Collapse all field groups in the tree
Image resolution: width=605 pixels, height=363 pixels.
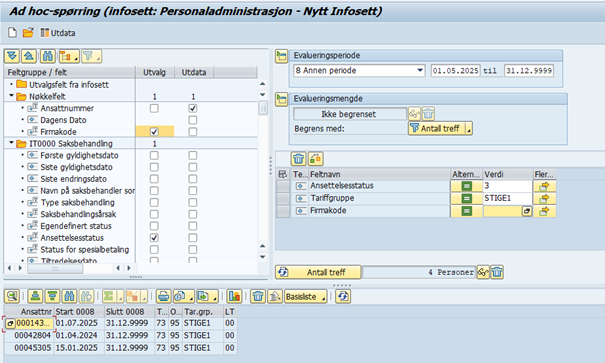(x=29, y=56)
